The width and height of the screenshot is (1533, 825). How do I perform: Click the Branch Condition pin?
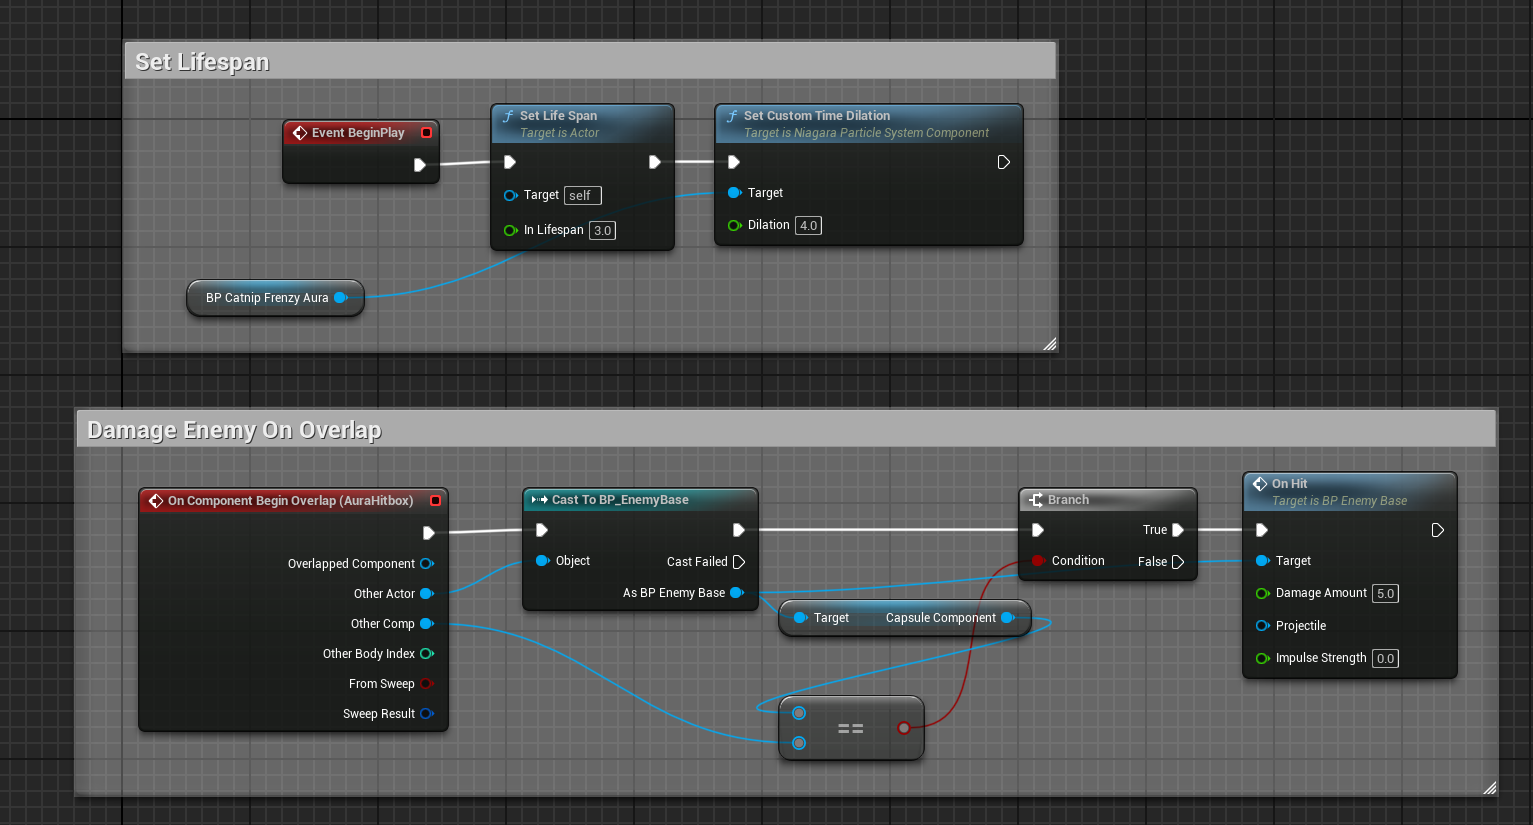1038,560
